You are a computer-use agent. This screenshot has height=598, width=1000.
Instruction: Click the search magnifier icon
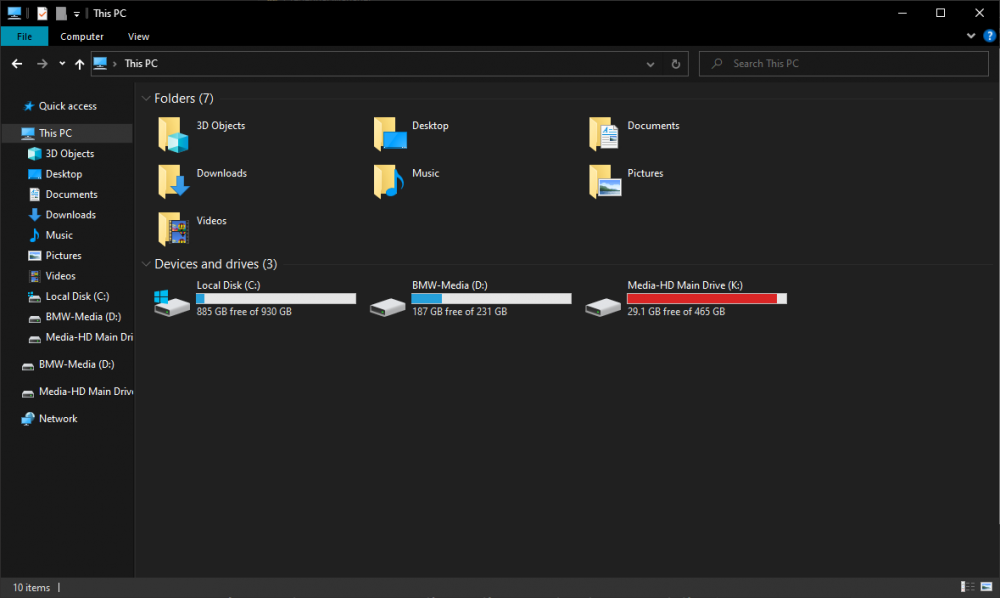click(x=717, y=64)
